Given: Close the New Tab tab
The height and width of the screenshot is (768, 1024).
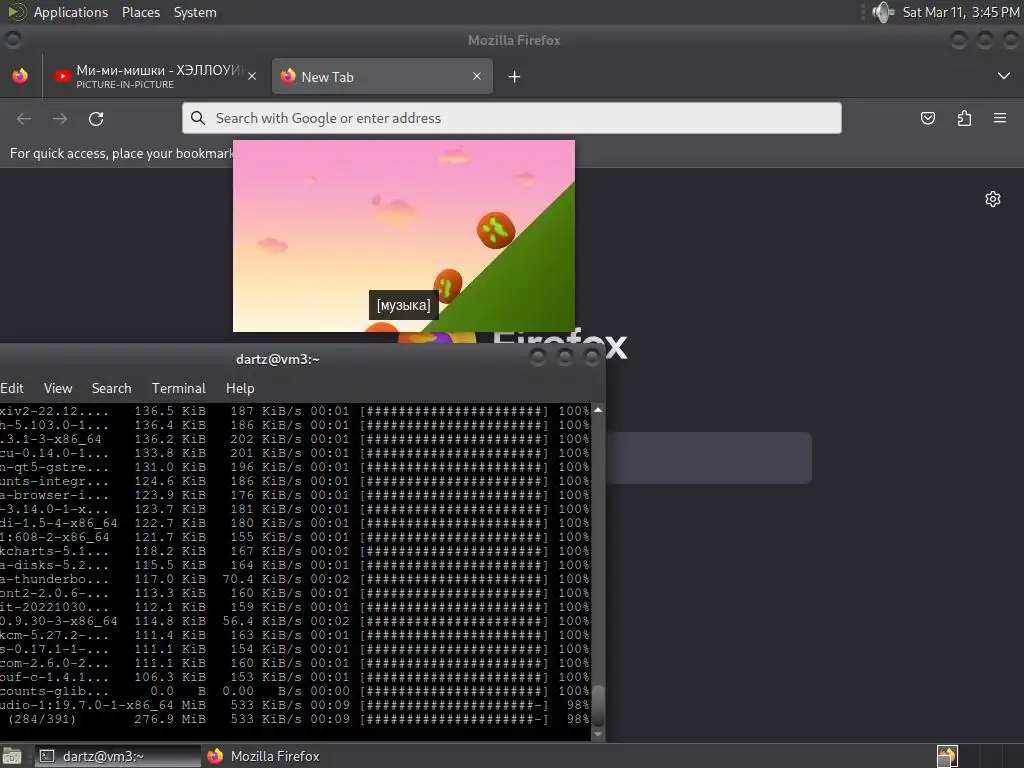Looking at the screenshot, I should (x=477, y=76).
